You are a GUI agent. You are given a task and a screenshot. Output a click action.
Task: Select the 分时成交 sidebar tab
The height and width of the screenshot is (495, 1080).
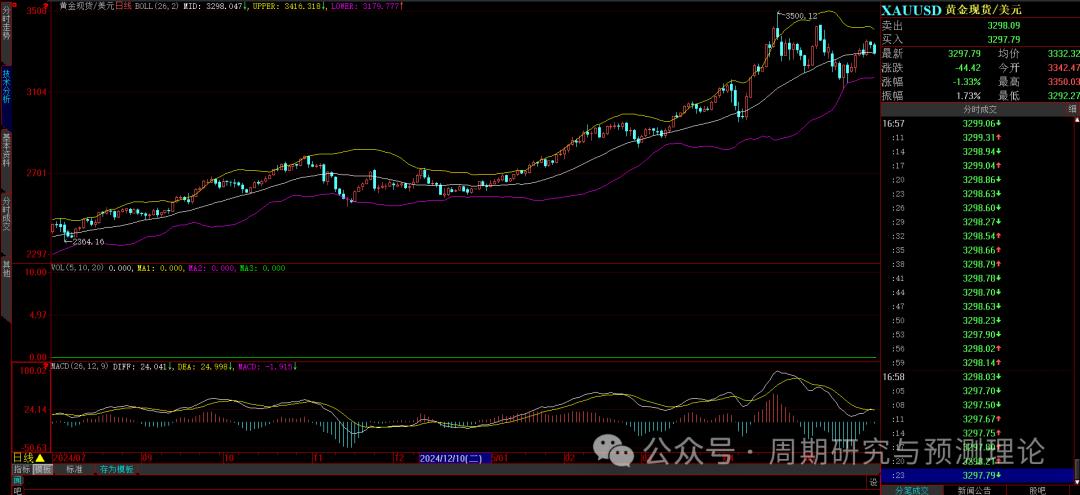click(x=6, y=211)
